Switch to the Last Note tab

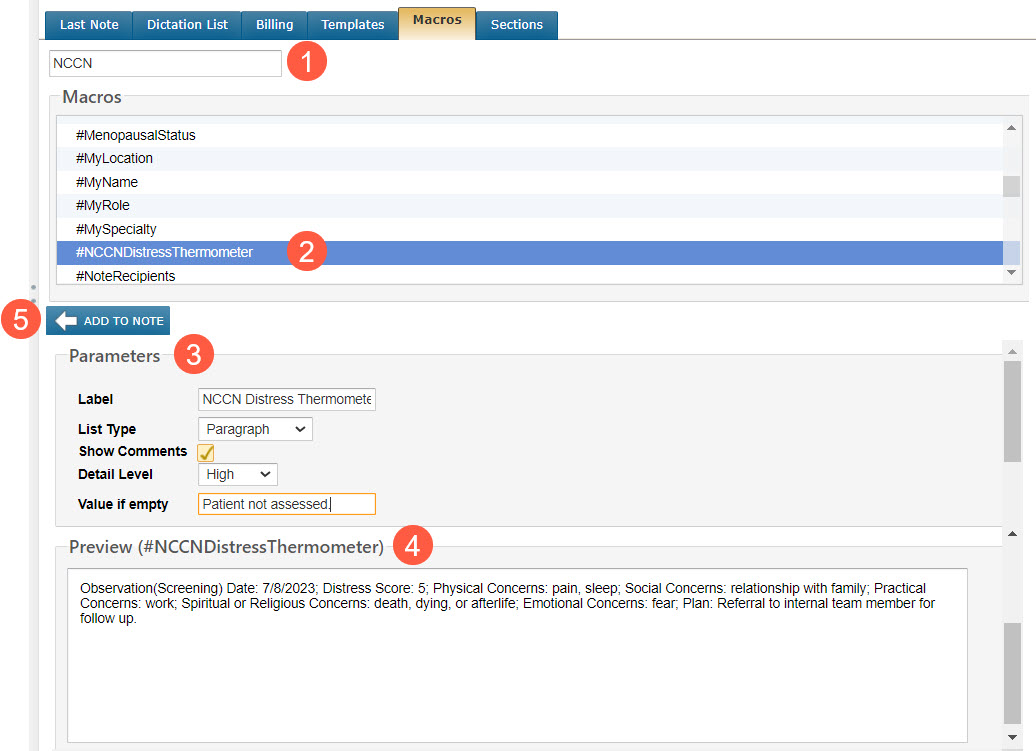pyautogui.click(x=89, y=25)
